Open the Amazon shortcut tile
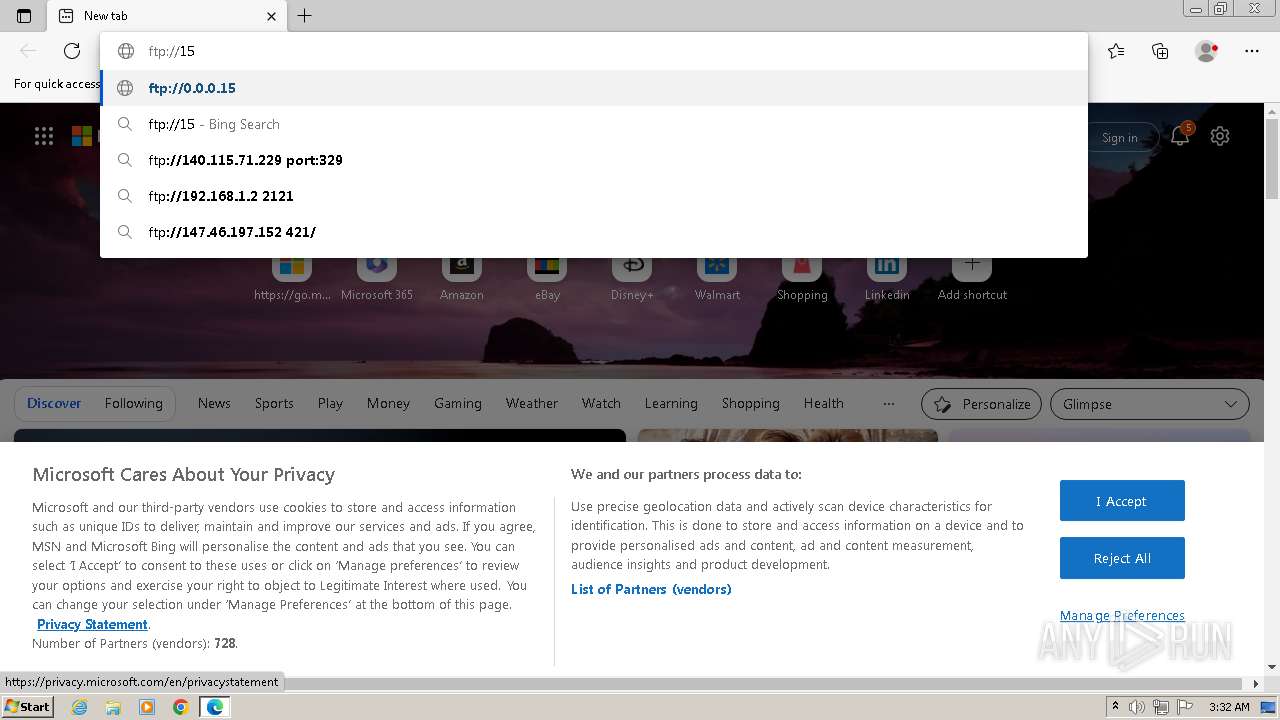This screenshot has width=1280, height=720. click(461, 278)
